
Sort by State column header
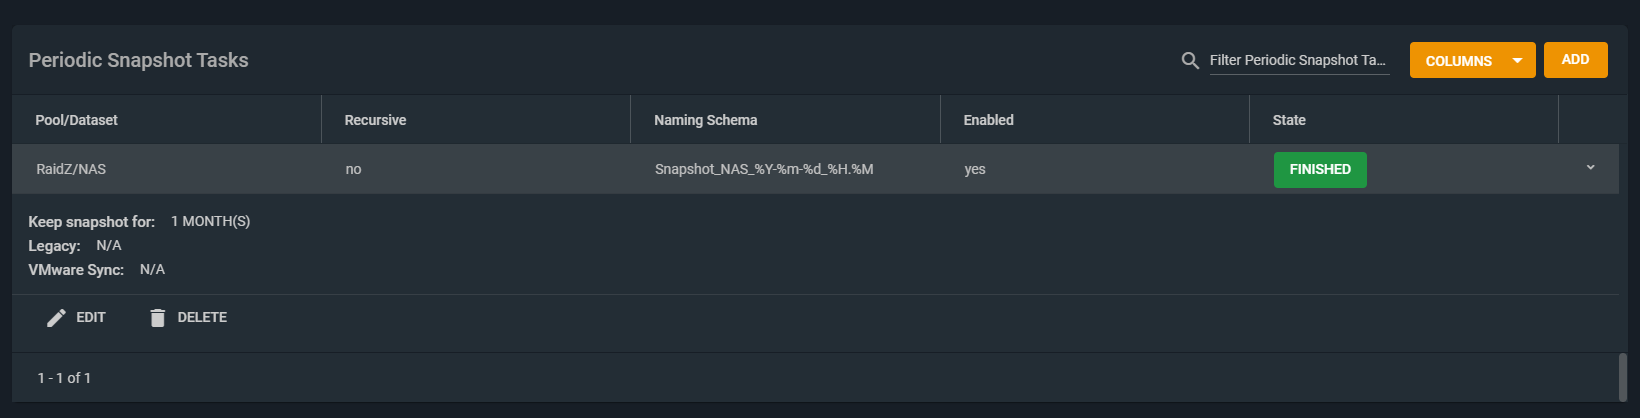click(x=1289, y=120)
